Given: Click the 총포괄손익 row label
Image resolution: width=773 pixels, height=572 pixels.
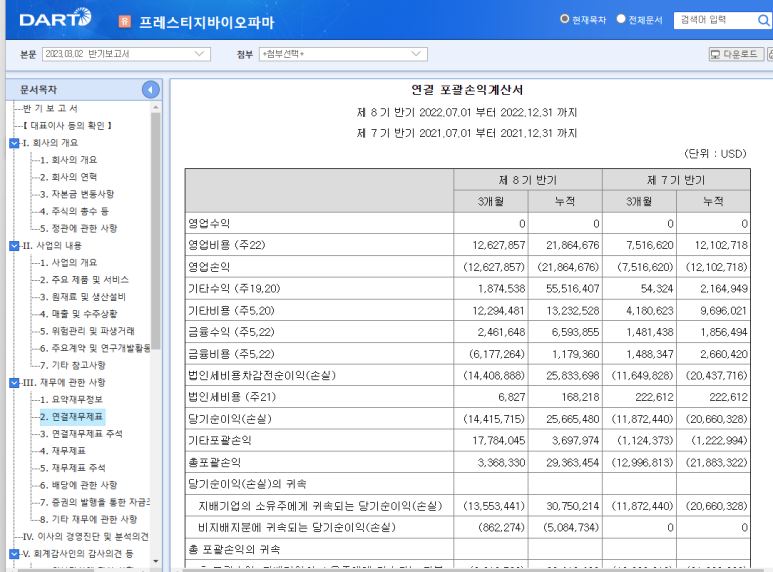Looking at the screenshot, I should point(214,462).
